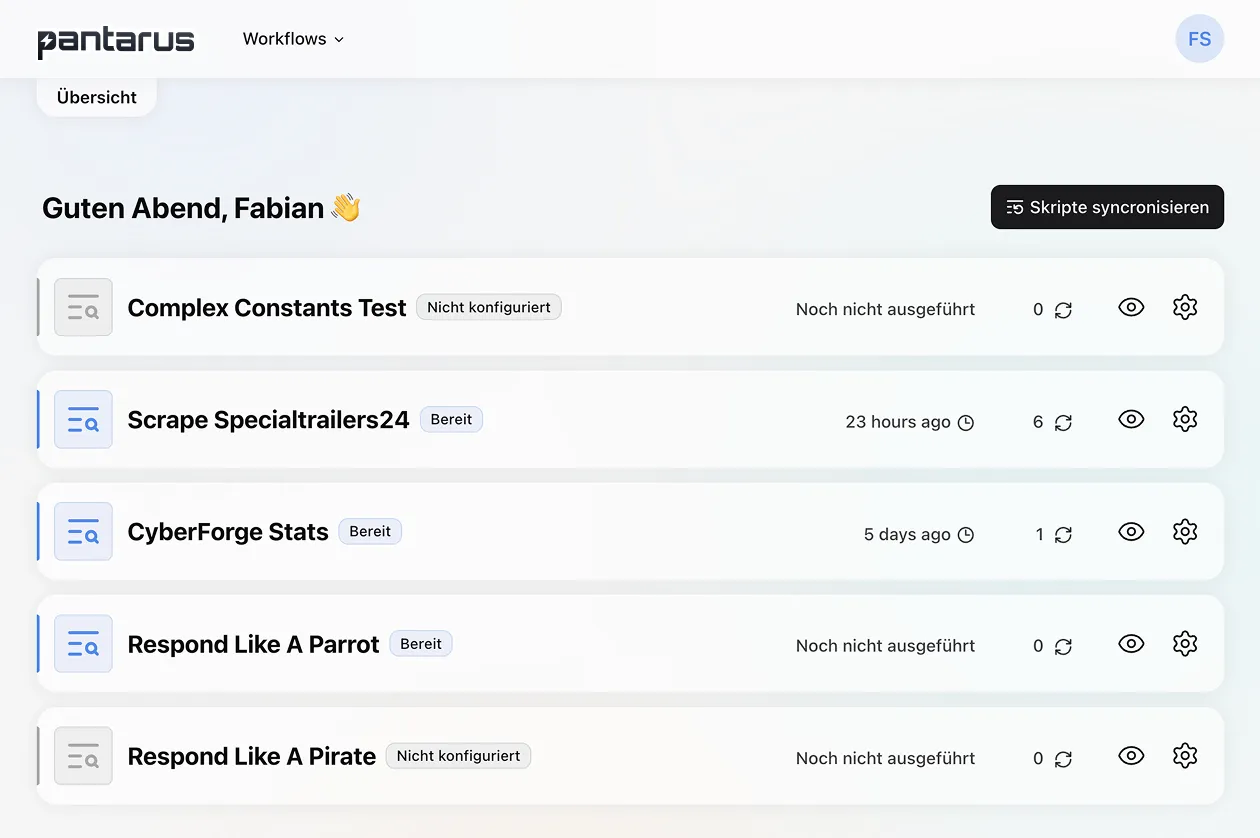
Task: Click the grey workflow icon of Complex Constants Test
Action: coord(83,308)
